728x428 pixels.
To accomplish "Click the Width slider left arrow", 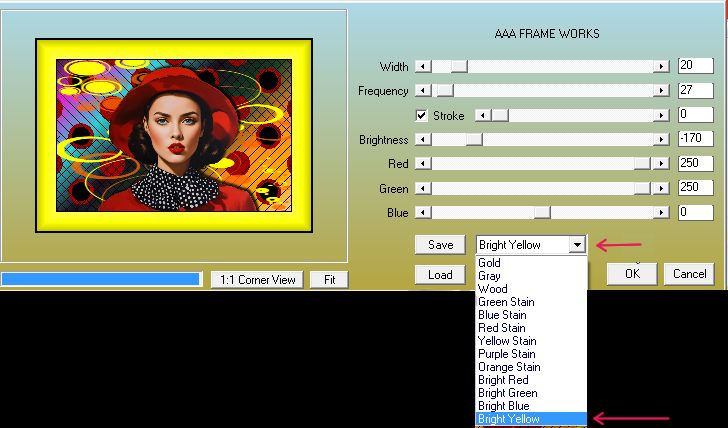I will 422,66.
